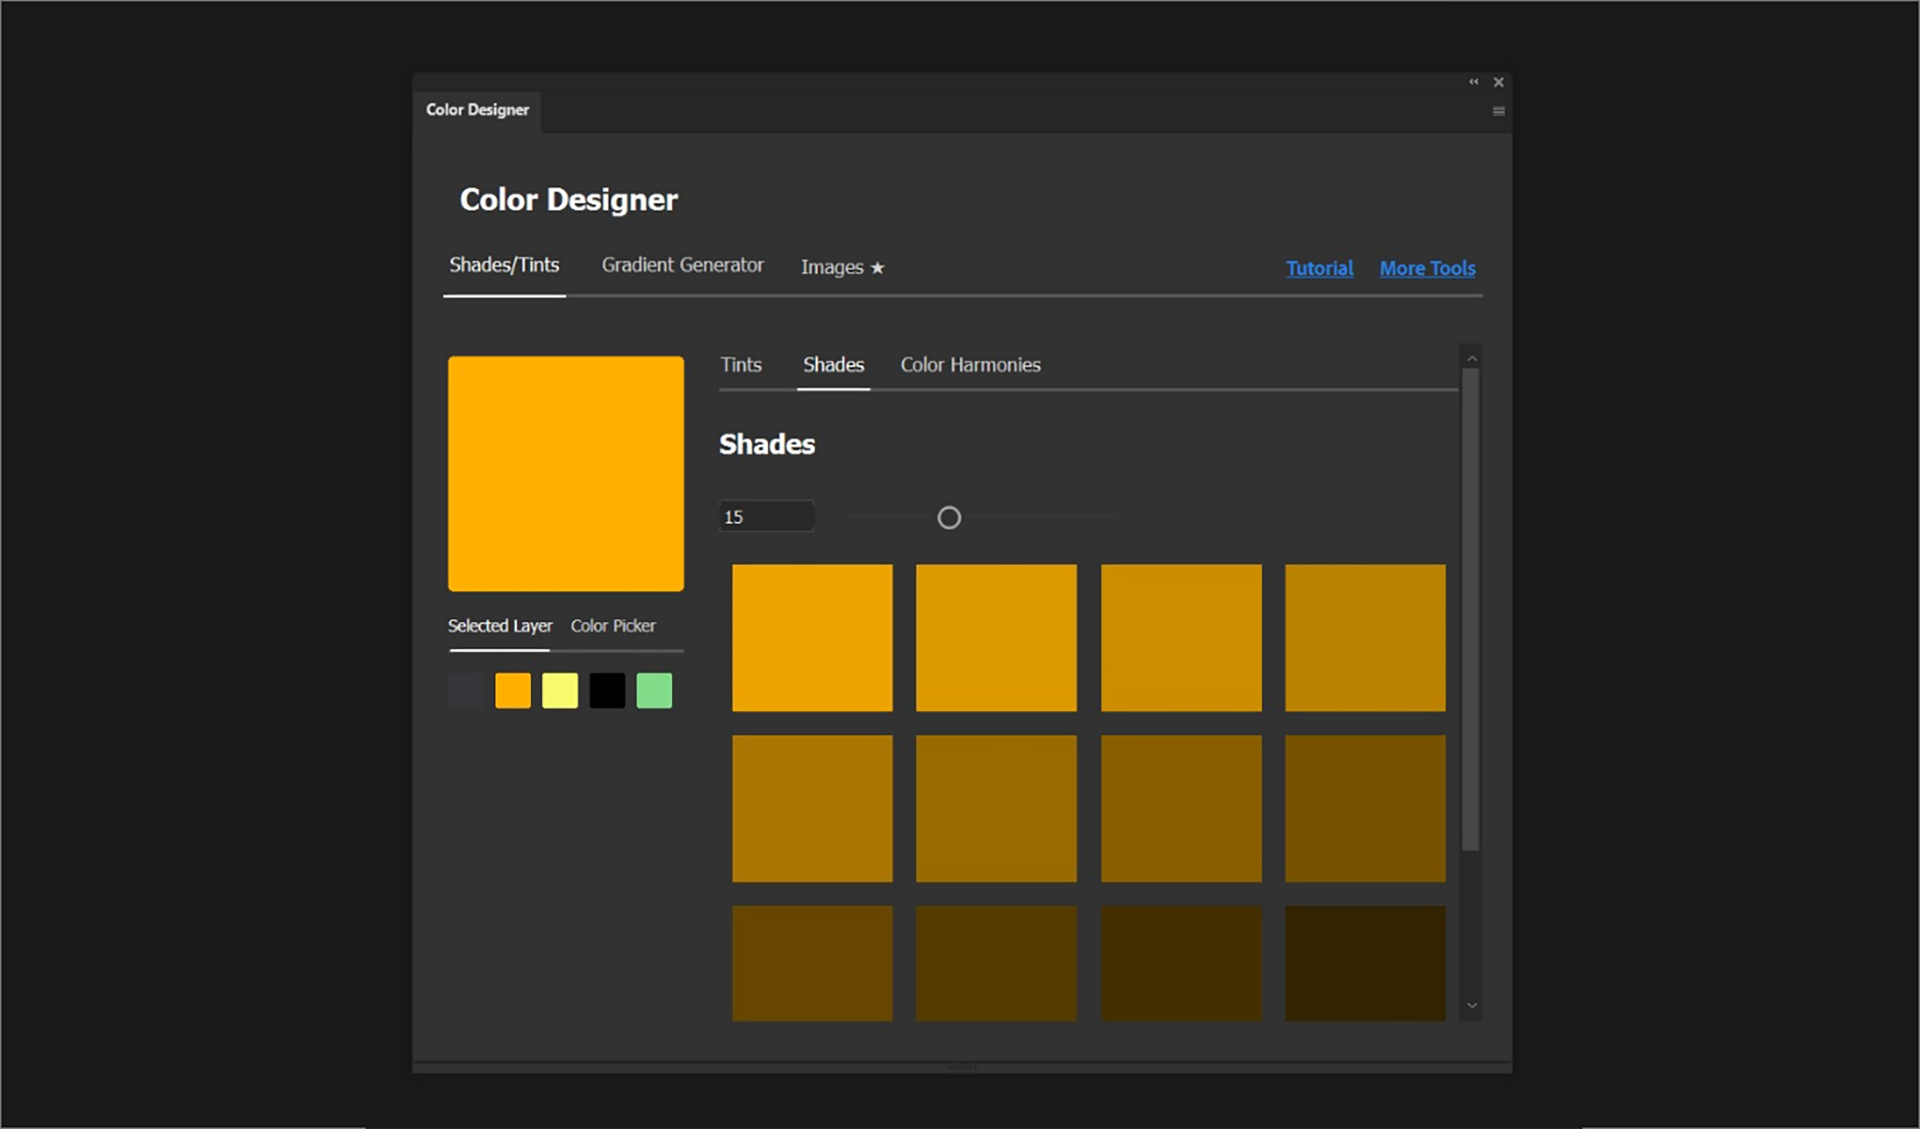The height and width of the screenshot is (1129, 1920).
Task: Click the shade count slider handle
Action: pos(949,517)
